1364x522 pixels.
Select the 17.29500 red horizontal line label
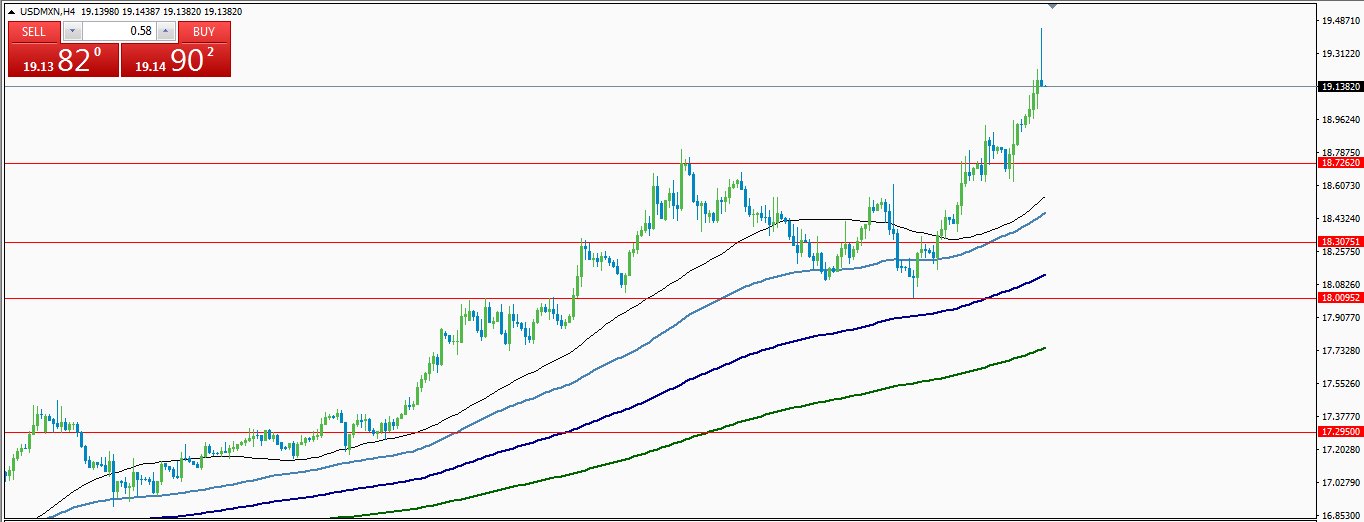pyautogui.click(x=1340, y=432)
